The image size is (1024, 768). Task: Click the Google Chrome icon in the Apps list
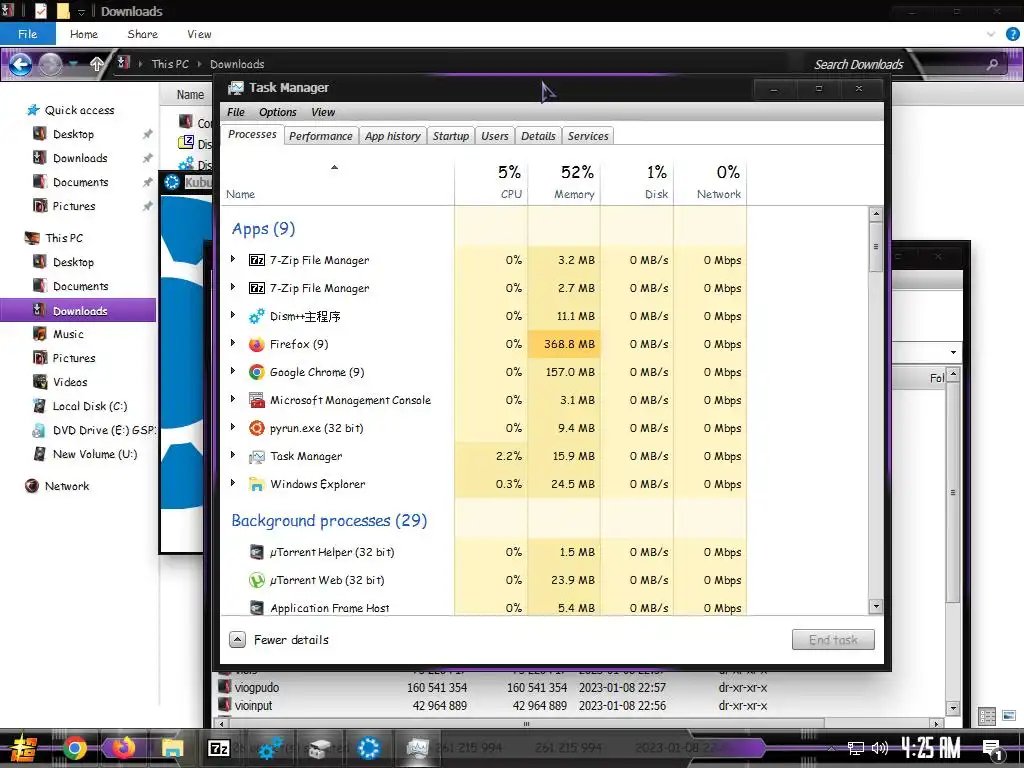click(x=257, y=372)
